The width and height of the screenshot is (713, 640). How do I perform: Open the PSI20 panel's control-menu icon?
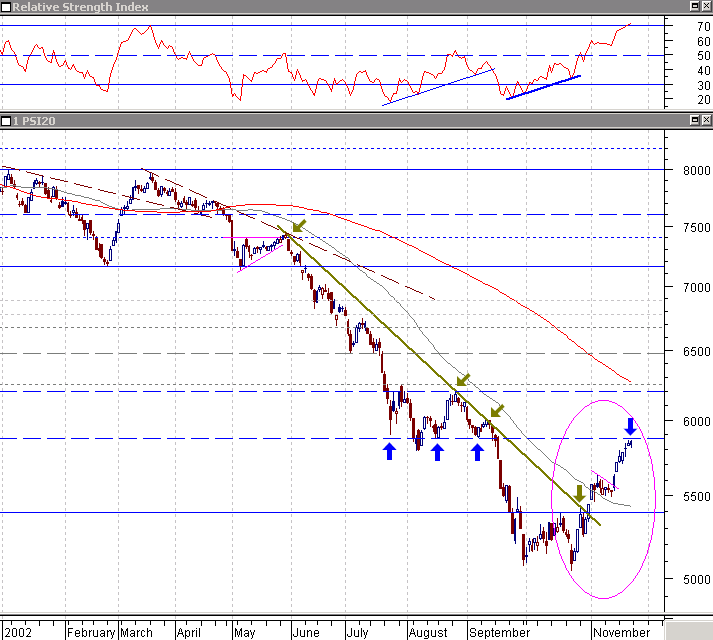[x=6, y=121]
